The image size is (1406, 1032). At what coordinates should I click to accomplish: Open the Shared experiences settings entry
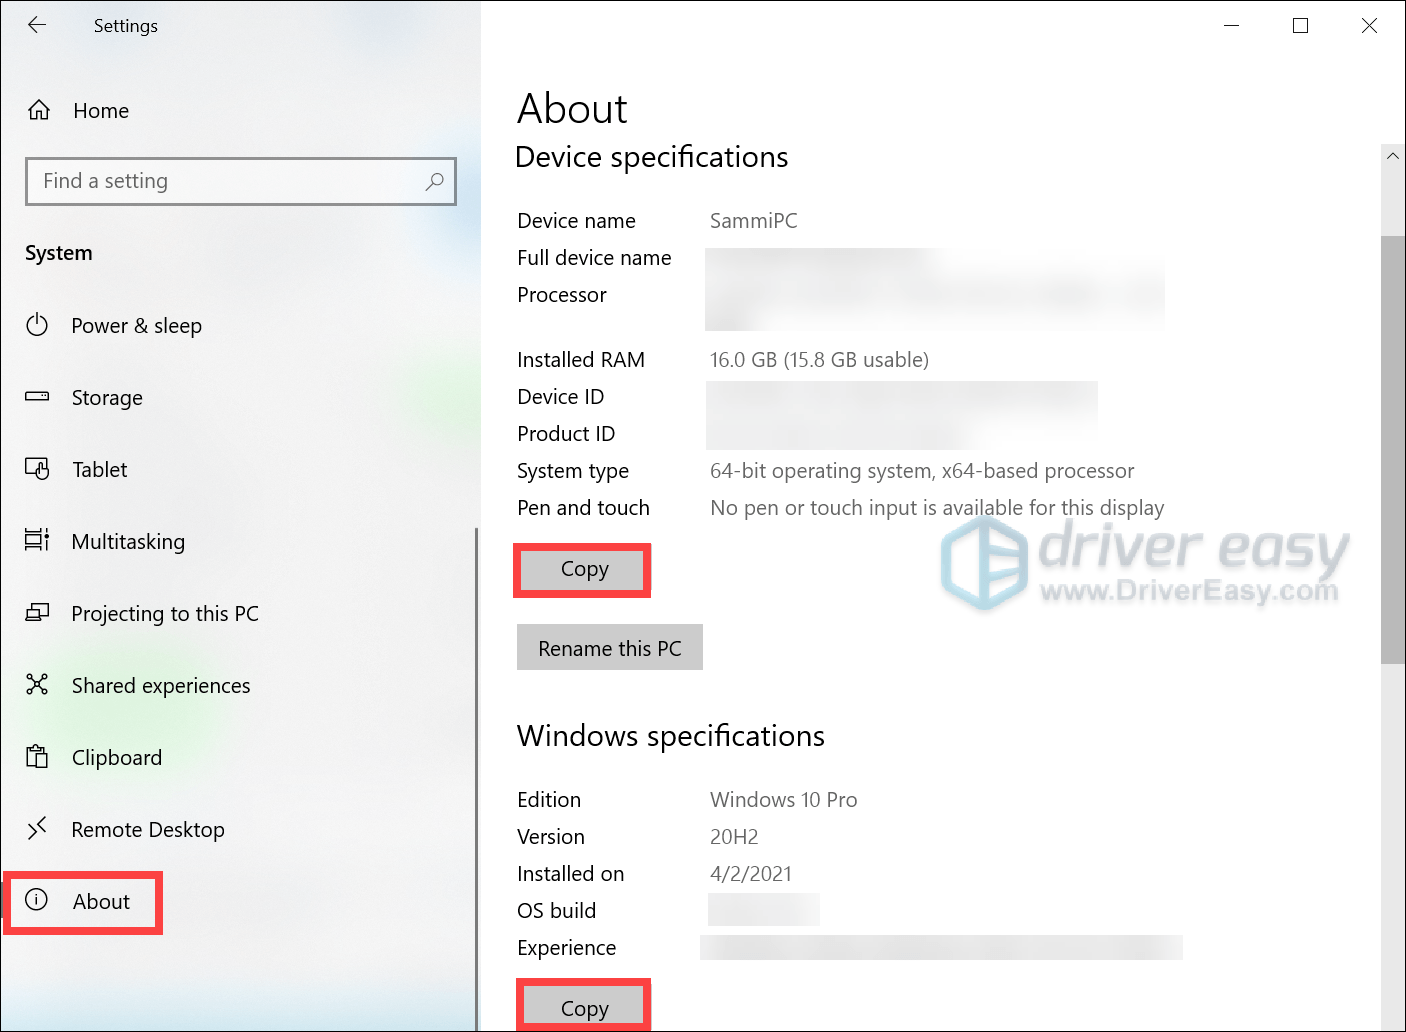click(160, 685)
